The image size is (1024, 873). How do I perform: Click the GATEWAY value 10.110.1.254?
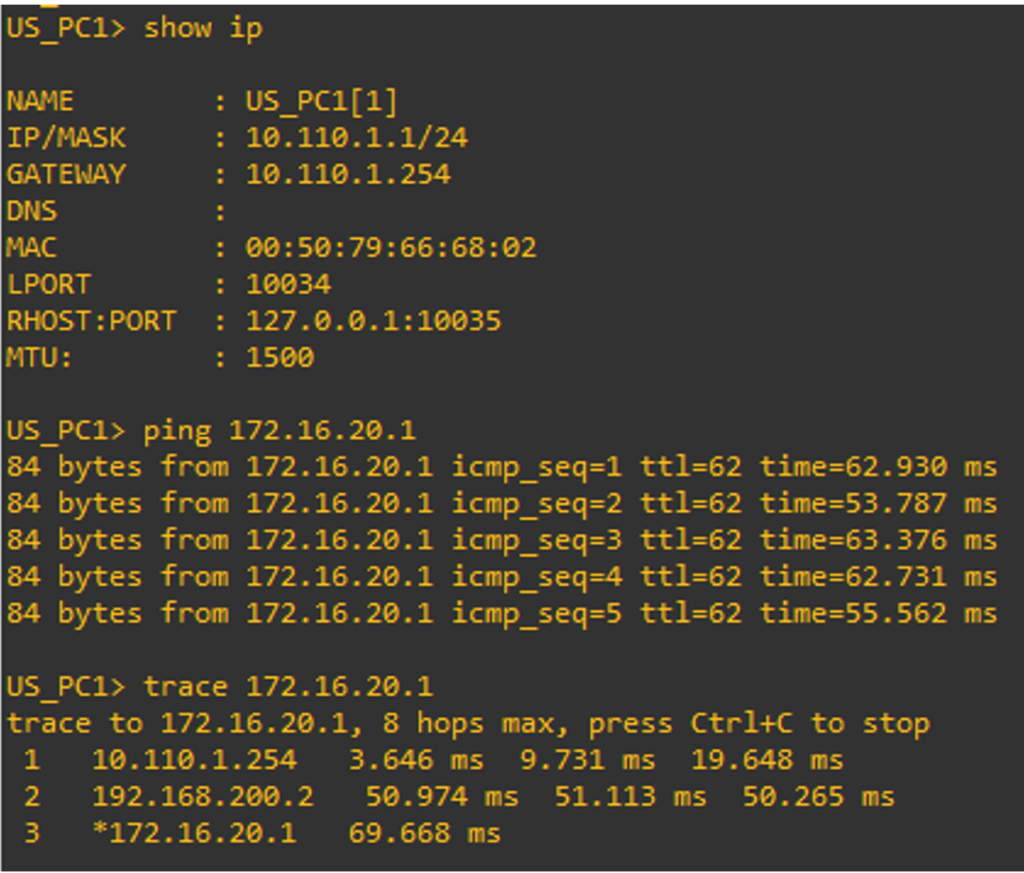(348, 174)
